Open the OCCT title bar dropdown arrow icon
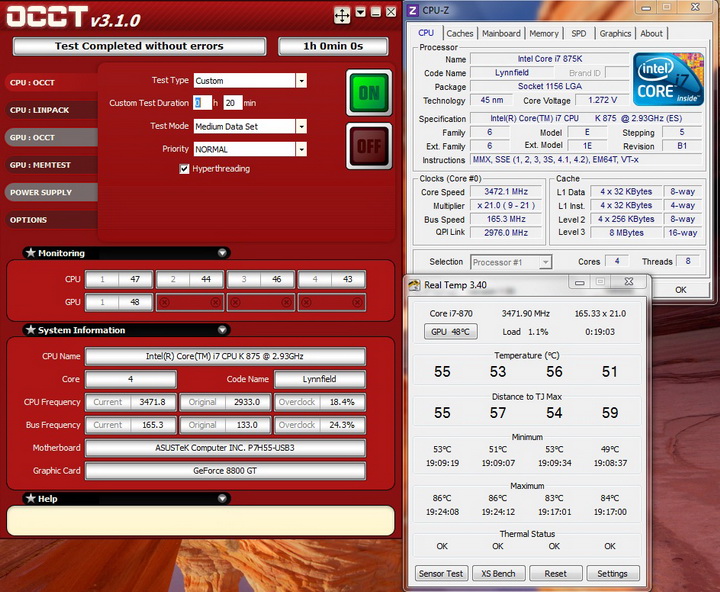The width and height of the screenshot is (720, 592). (361, 12)
